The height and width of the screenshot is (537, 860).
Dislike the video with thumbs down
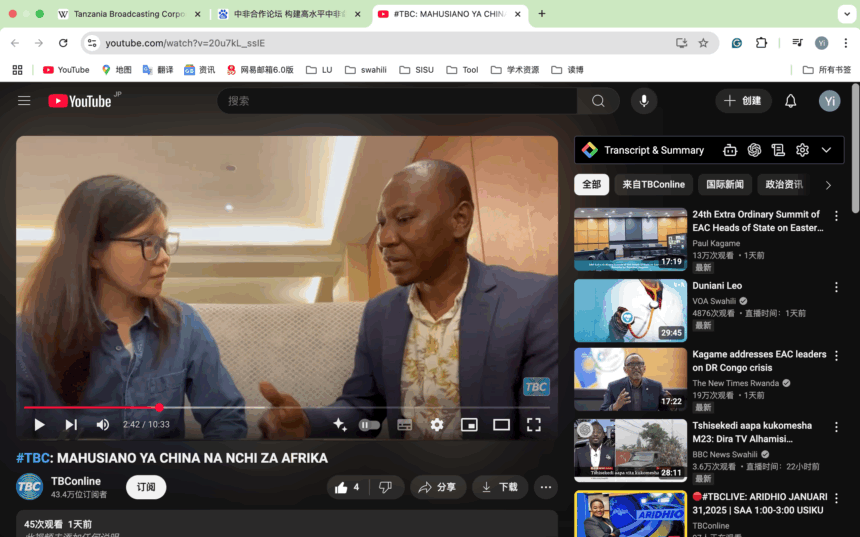[x=386, y=487]
